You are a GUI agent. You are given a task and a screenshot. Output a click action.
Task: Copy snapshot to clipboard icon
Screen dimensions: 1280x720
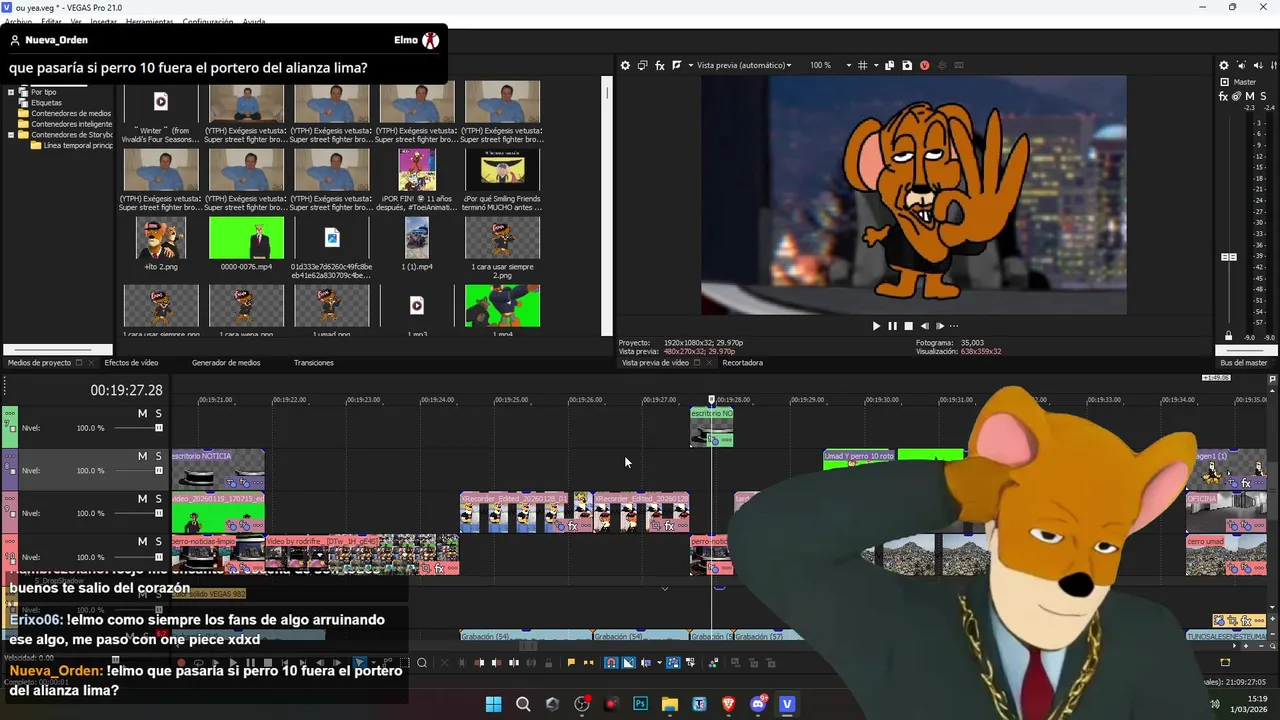coord(889,65)
